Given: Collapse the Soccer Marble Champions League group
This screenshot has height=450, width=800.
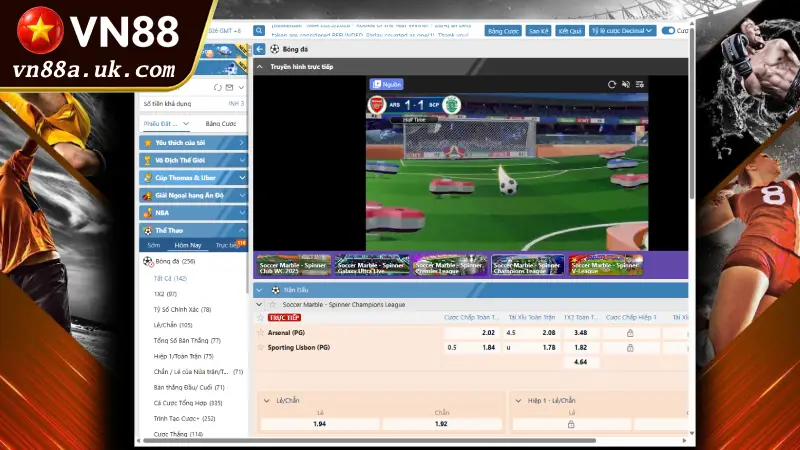Looking at the screenshot, I should [x=259, y=305].
